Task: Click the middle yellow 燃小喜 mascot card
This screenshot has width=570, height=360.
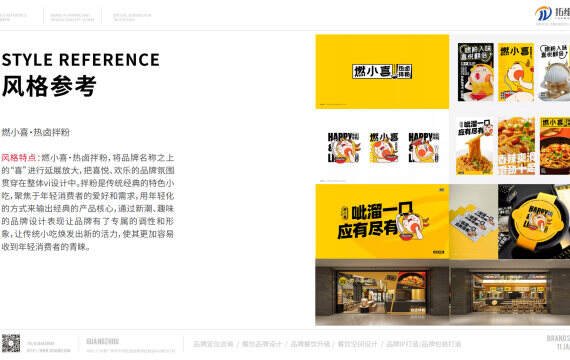Action: click(384, 147)
